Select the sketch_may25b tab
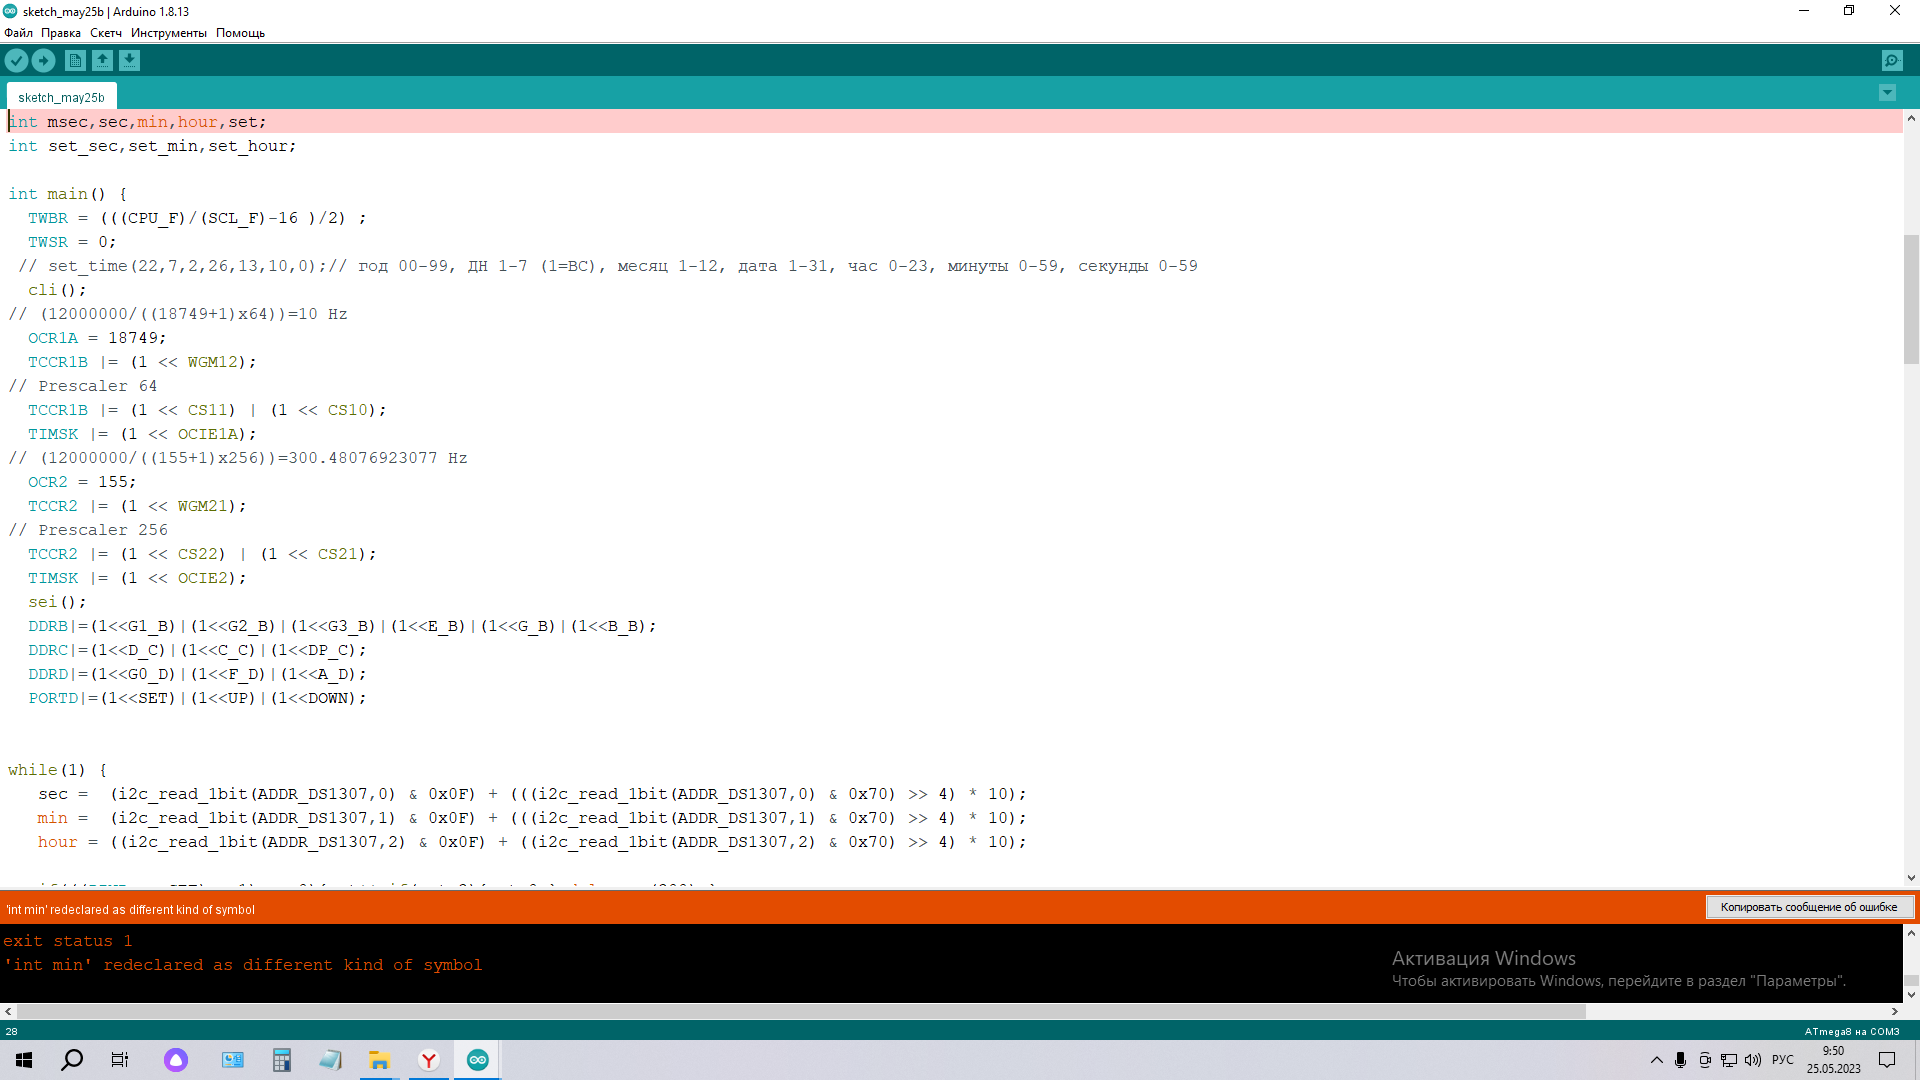 point(61,97)
